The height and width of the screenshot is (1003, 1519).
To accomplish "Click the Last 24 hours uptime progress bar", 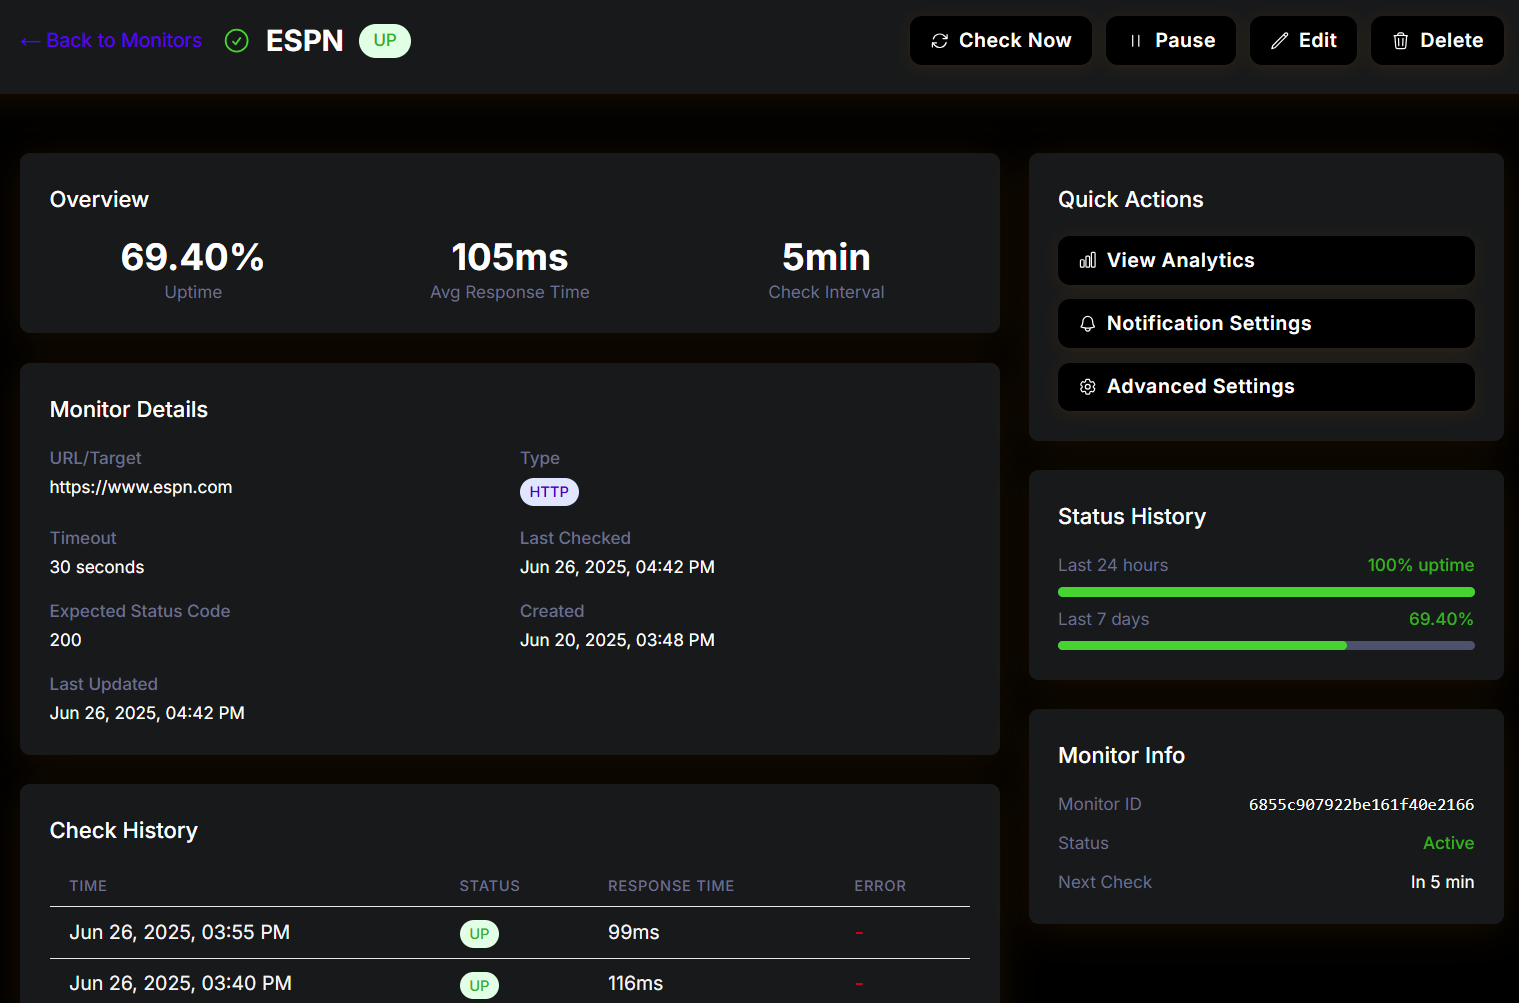I will click(x=1266, y=592).
